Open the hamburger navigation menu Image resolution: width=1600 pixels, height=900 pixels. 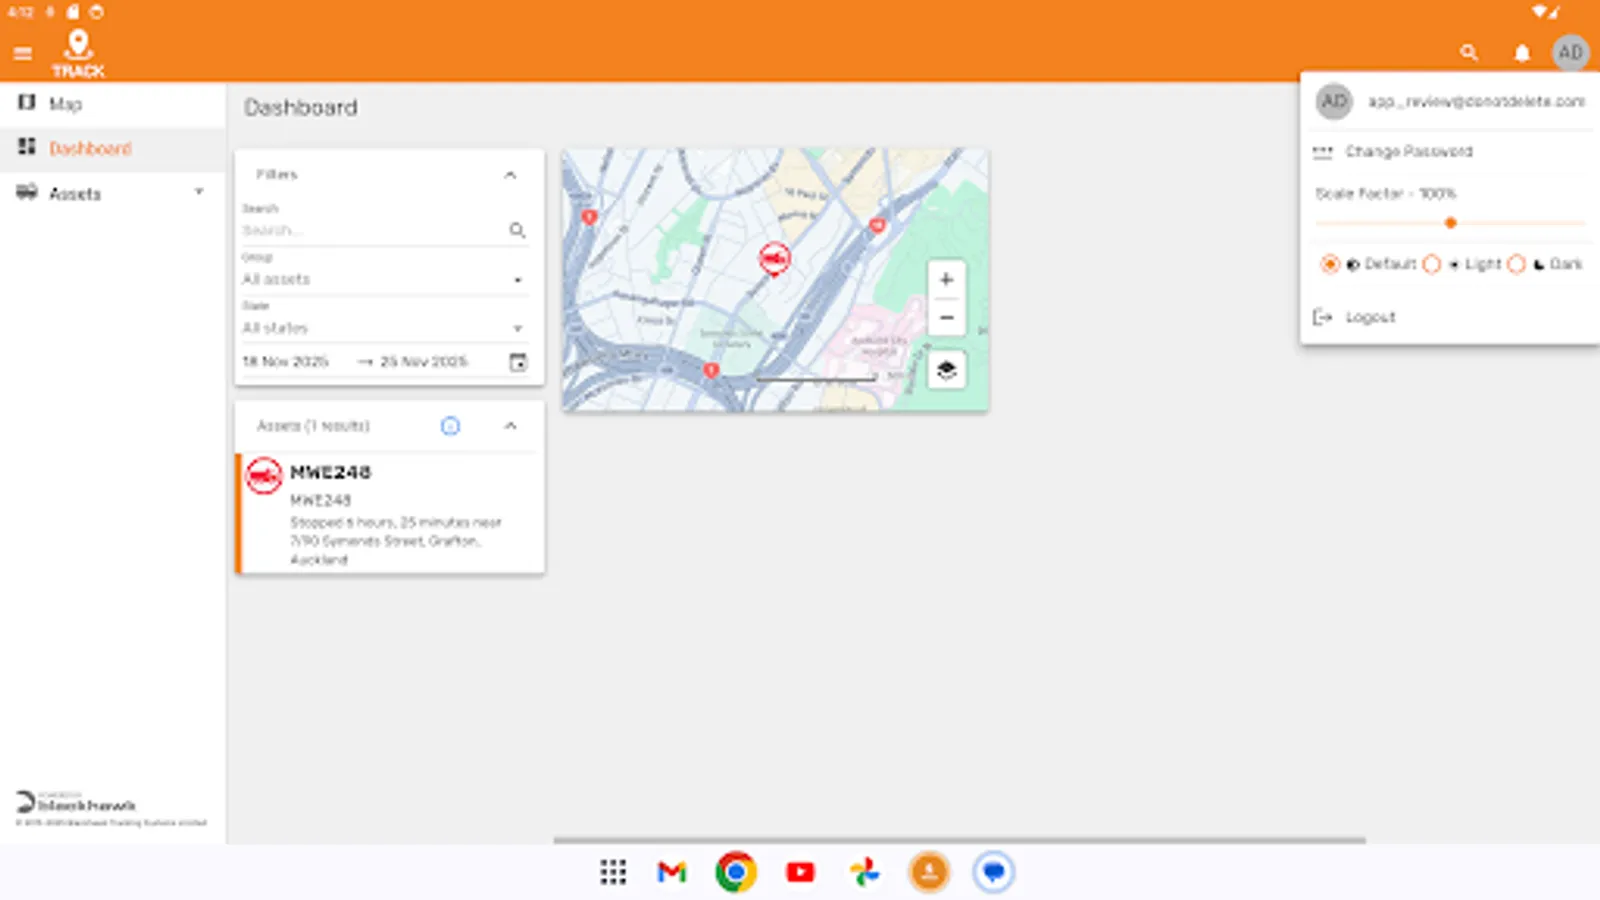pos(23,53)
